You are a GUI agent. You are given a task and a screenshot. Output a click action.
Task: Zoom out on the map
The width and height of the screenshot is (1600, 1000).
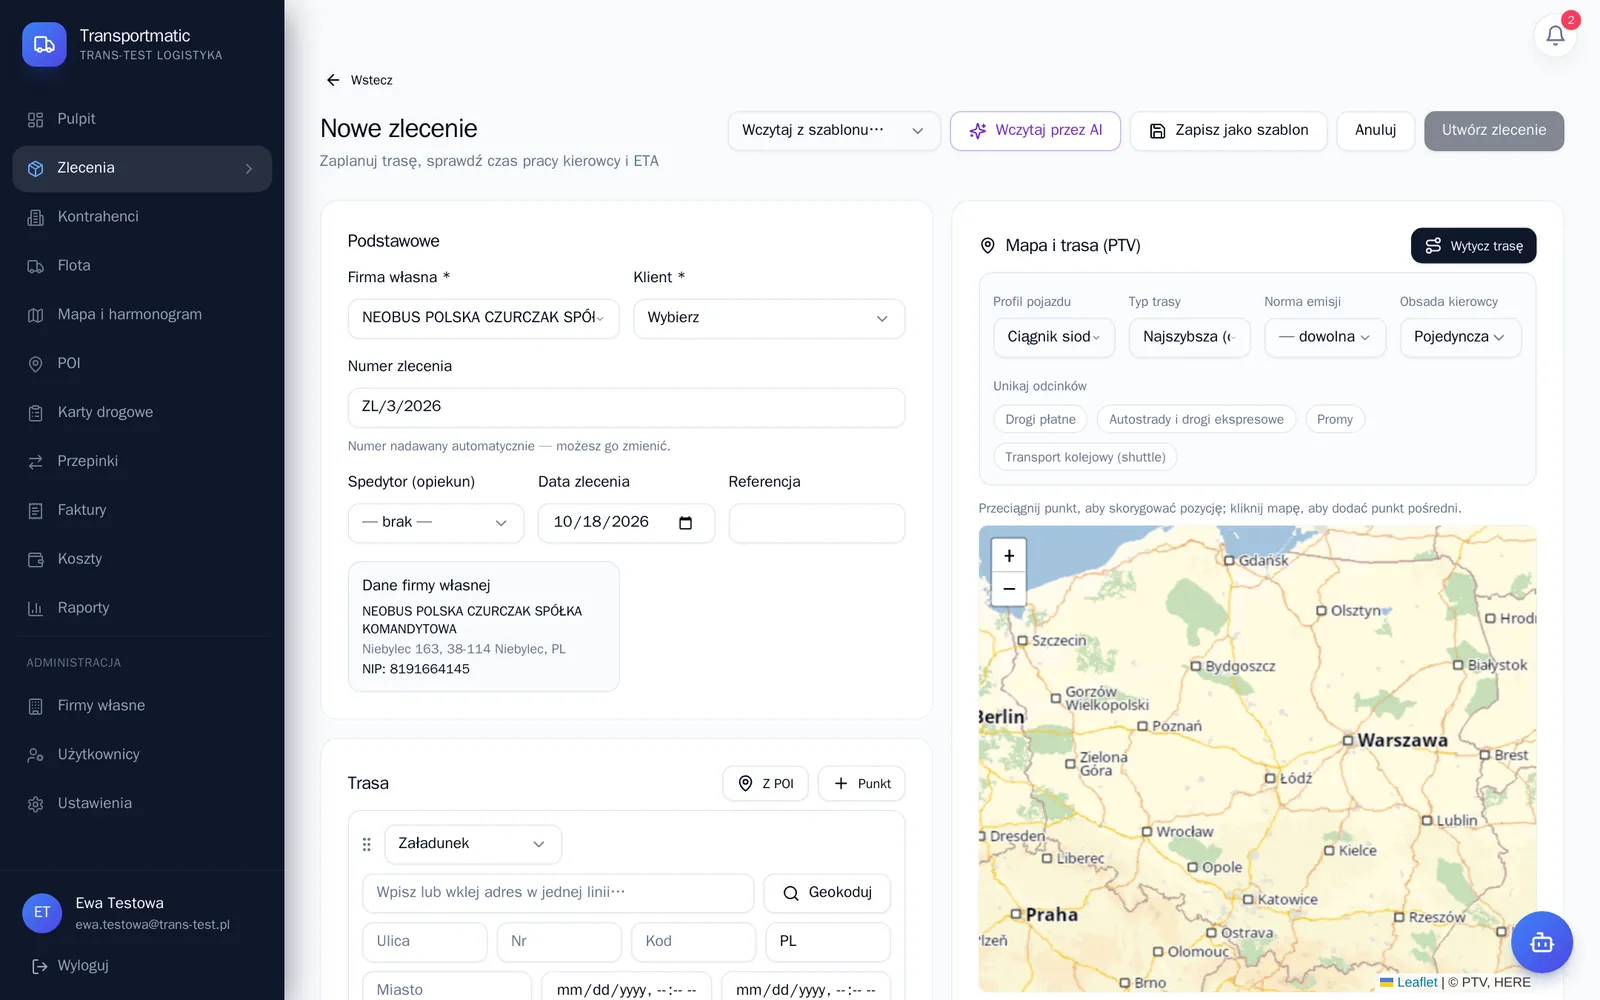[x=1009, y=589]
